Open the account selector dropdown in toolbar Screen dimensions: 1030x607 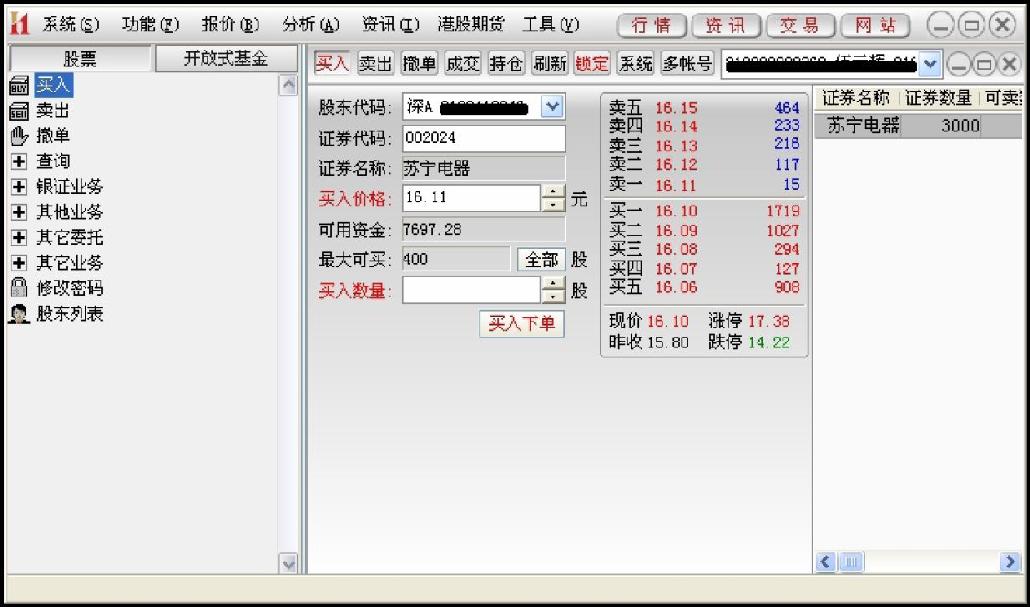point(929,64)
